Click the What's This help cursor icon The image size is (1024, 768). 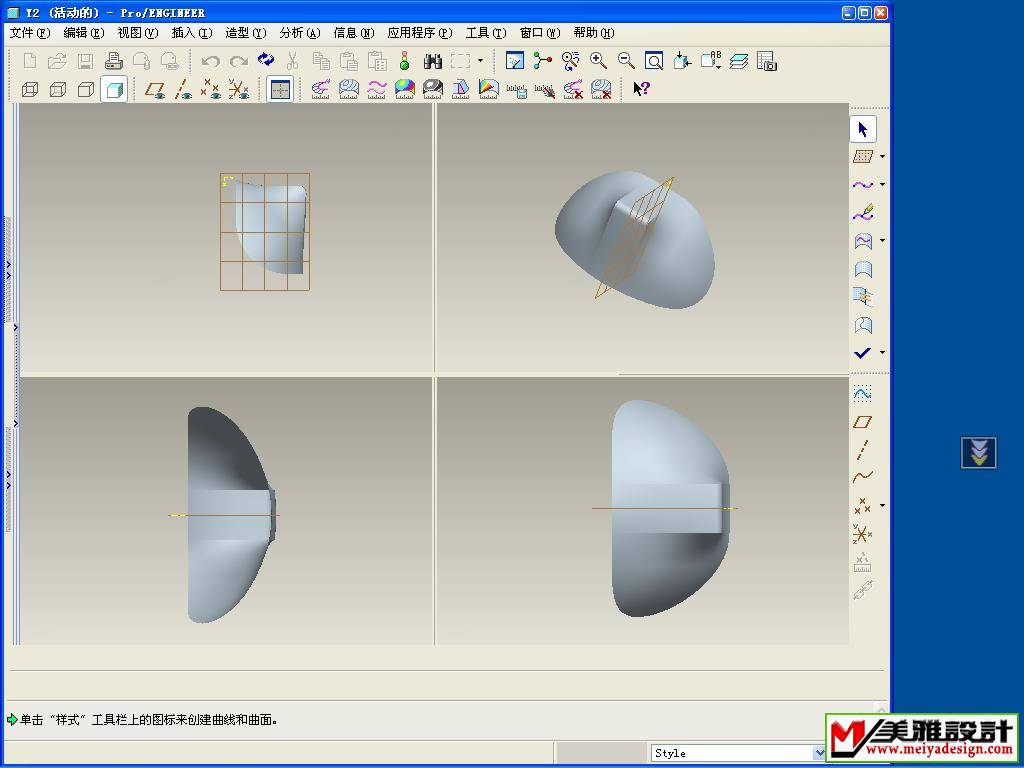[x=641, y=89]
